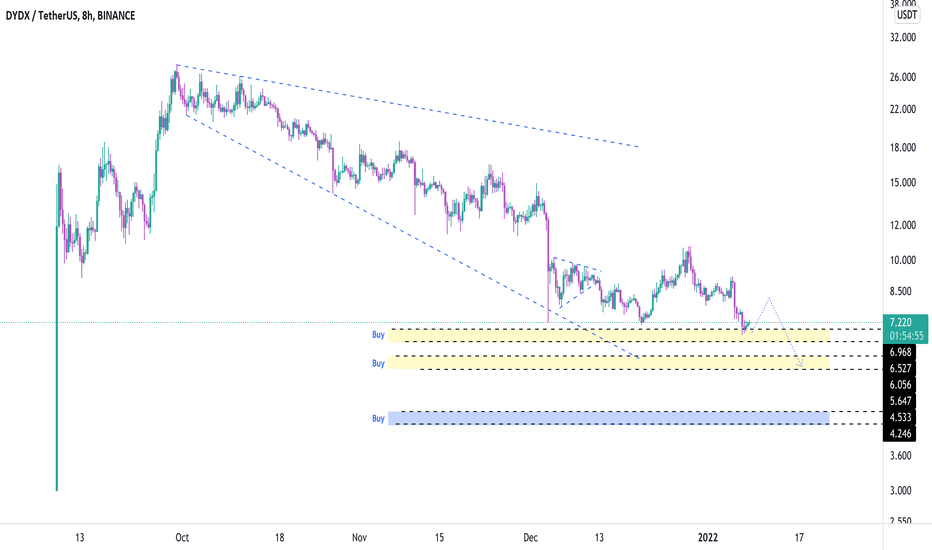Click the 2022 label on time axis
This screenshot has height=550, width=932.
pyautogui.click(x=707, y=538)
